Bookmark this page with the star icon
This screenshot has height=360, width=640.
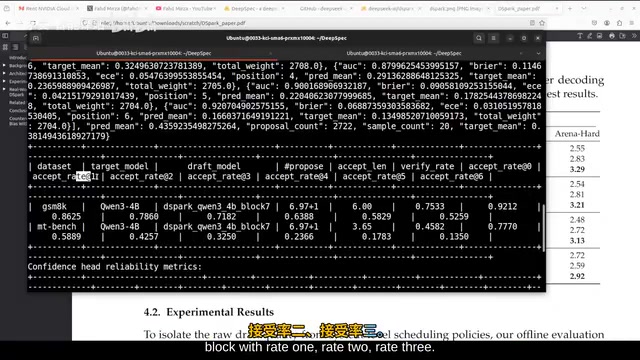[x=542, y=23]
